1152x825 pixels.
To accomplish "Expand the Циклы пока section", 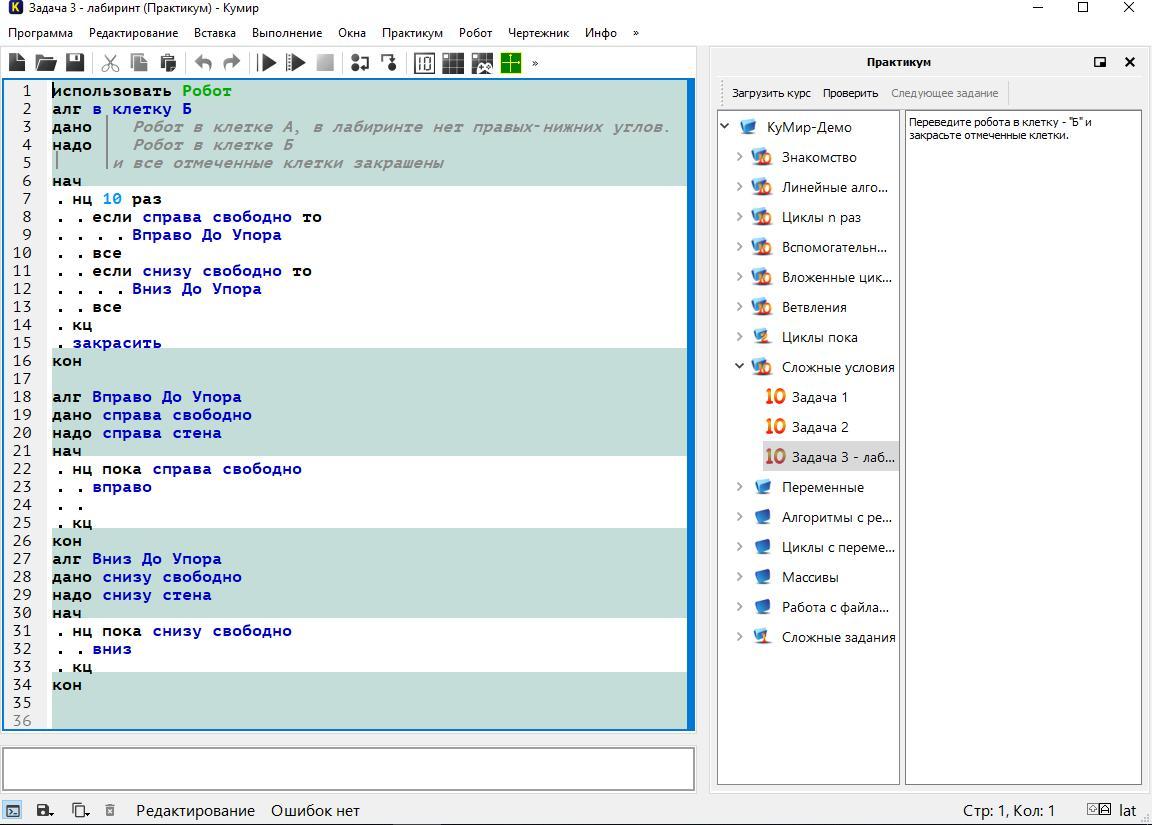I will (739, 337).
